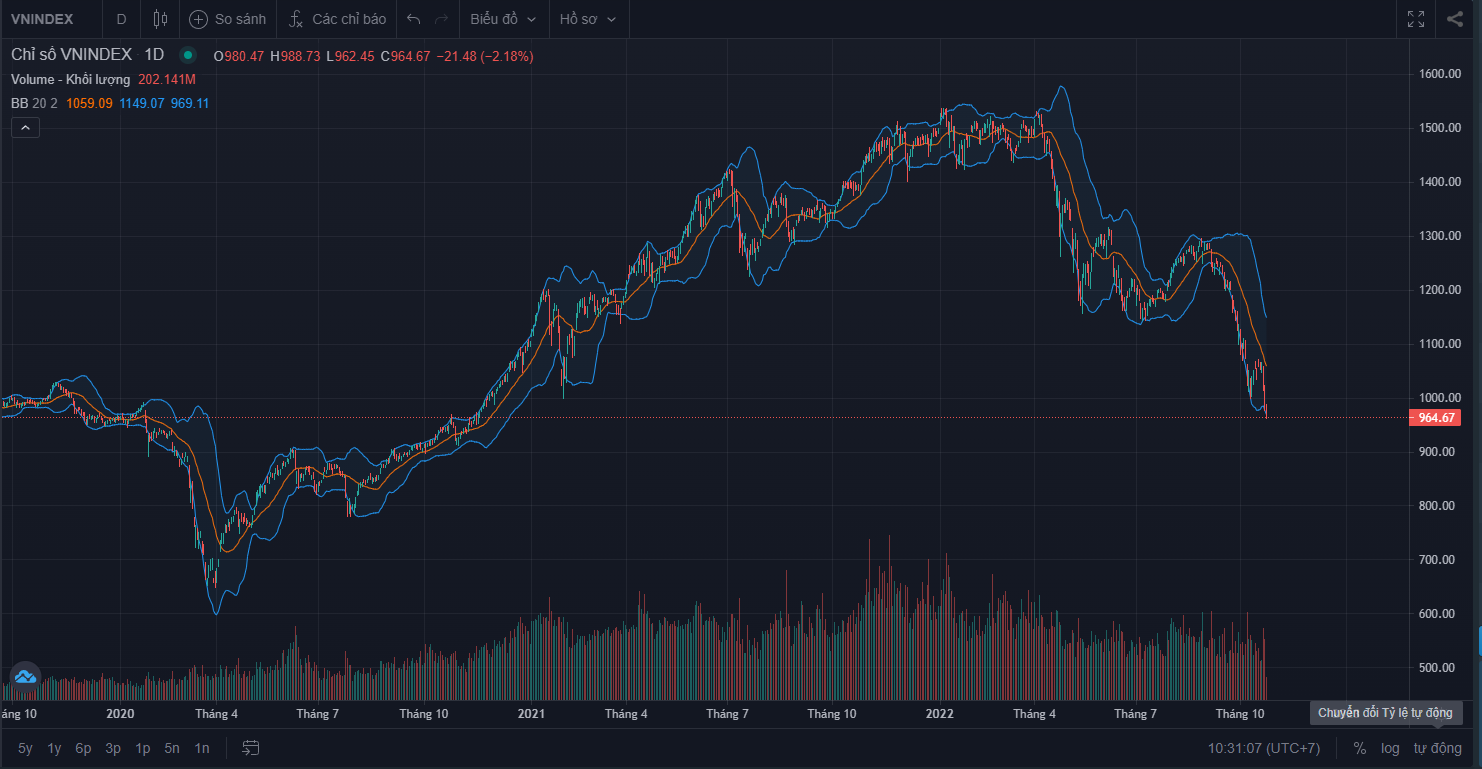Click the change value −21.48 (−2.18%)
The image size is (1482, 769).
pyautogui.click(x=485, y=57)
